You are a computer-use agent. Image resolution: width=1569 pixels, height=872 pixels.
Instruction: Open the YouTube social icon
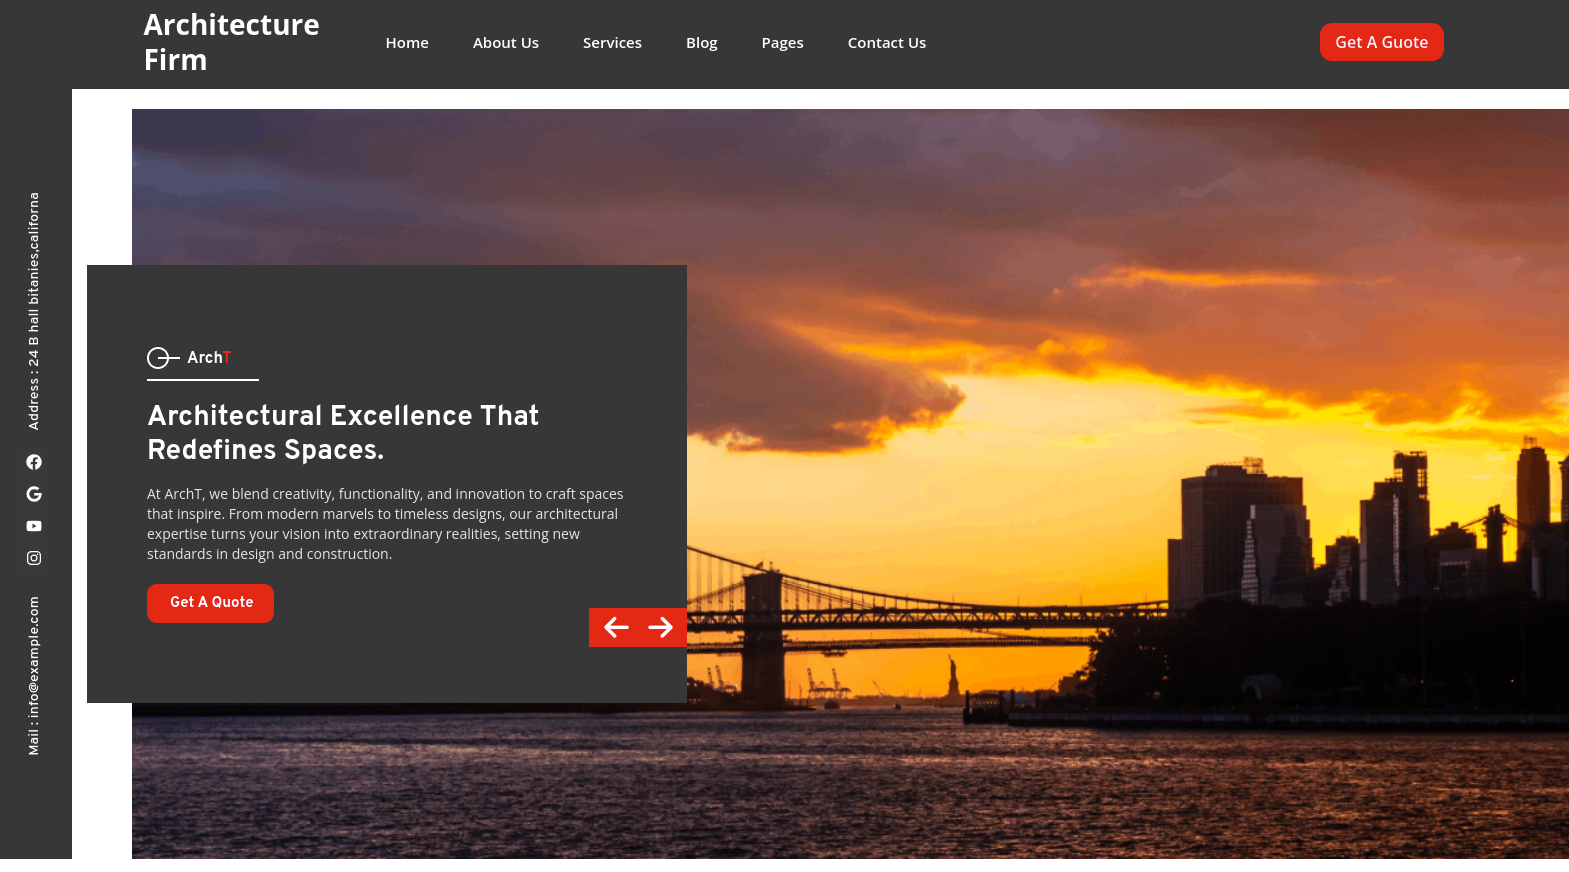point(34,526)
